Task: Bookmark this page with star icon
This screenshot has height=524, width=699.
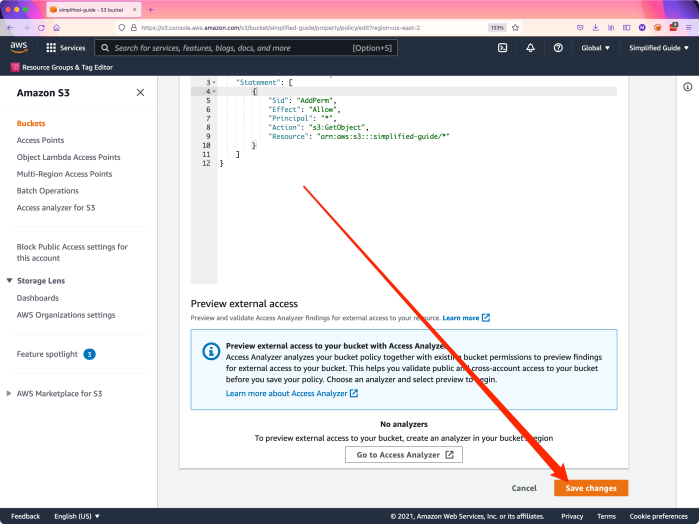Action: (515, 28)
